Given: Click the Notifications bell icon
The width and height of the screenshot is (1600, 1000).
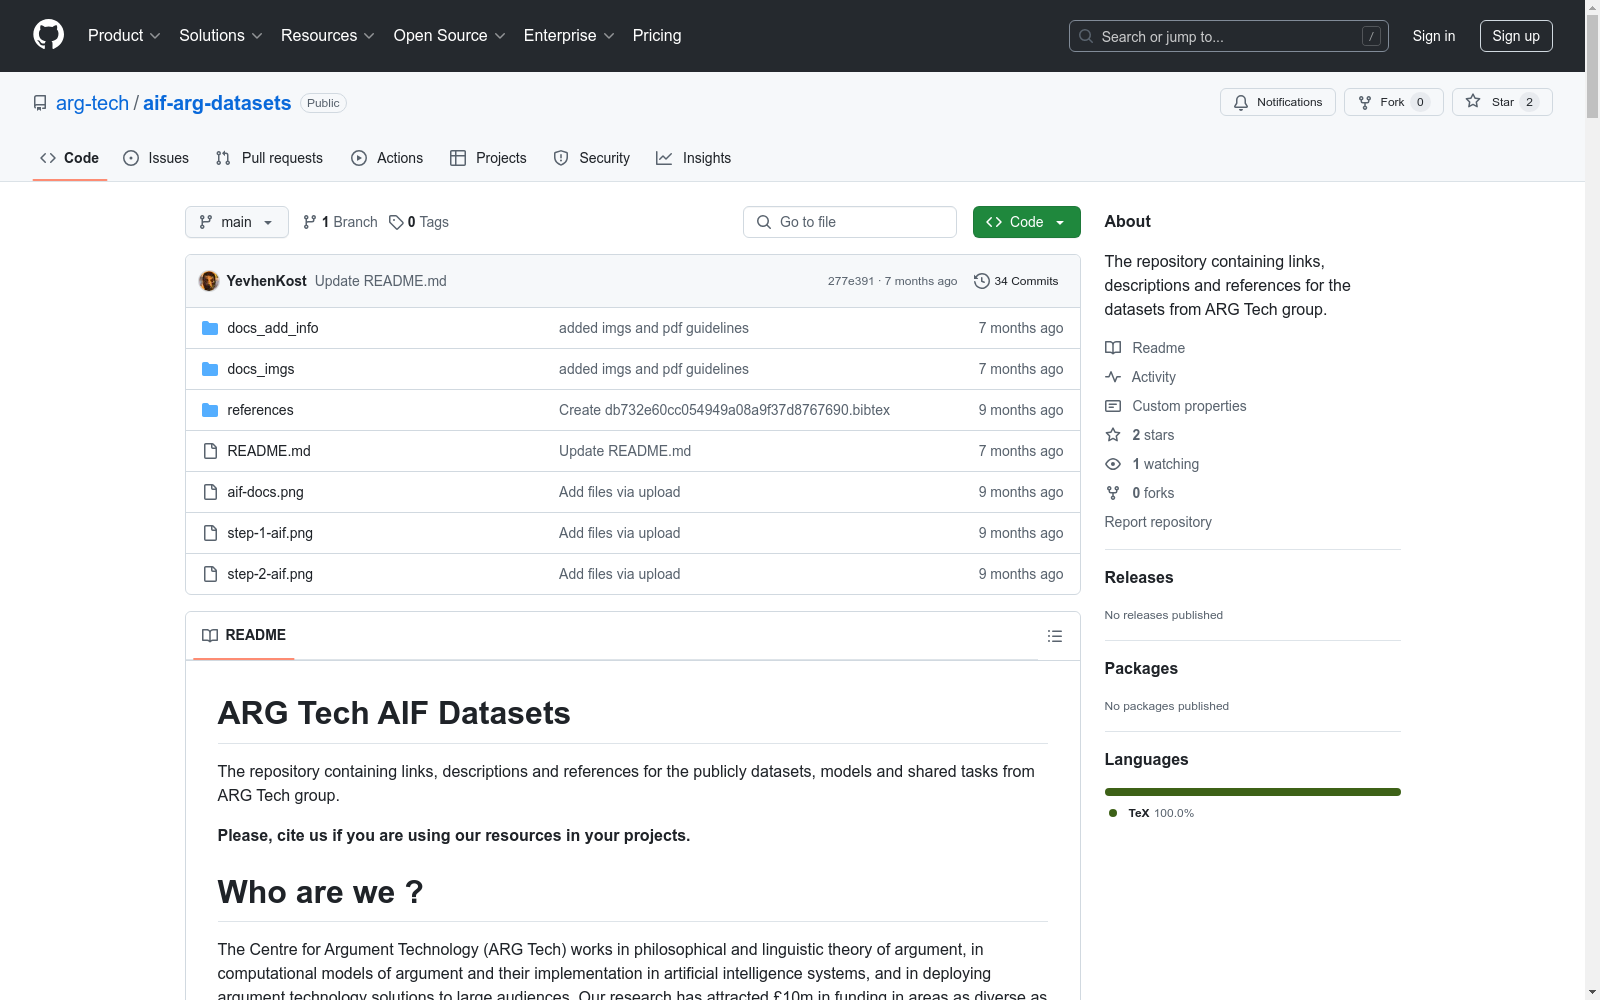Looking at the screenshot, I should pos(1241,102).
